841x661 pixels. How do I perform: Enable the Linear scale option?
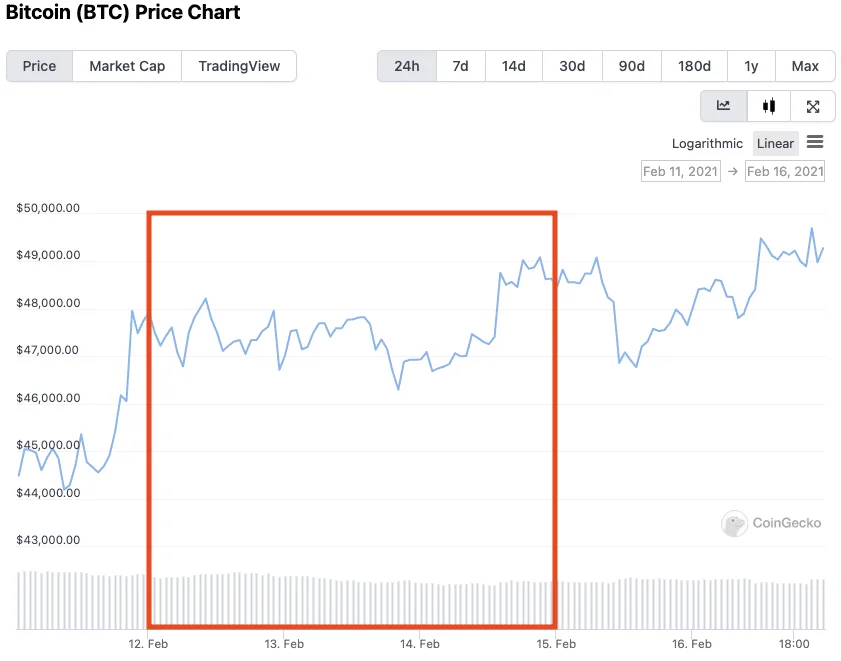tap(775, 143)
